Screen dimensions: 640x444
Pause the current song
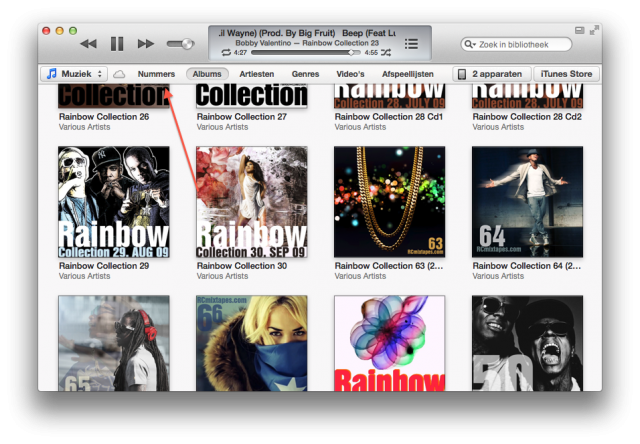click(117, 44)
